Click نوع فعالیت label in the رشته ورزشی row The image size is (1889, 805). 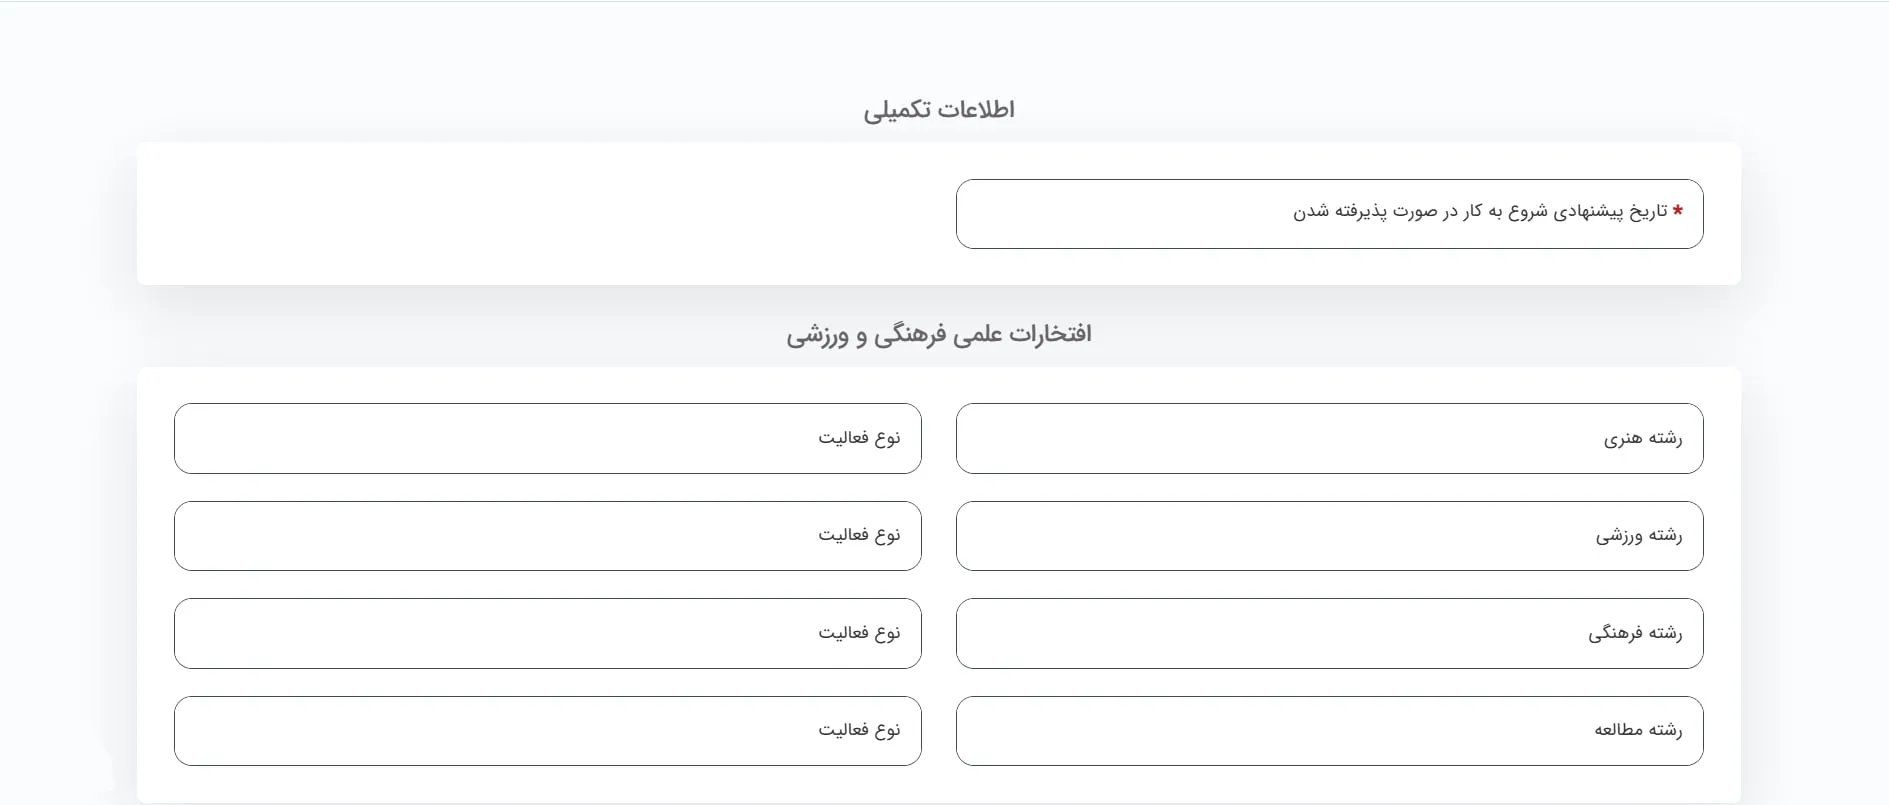(859, 535)
